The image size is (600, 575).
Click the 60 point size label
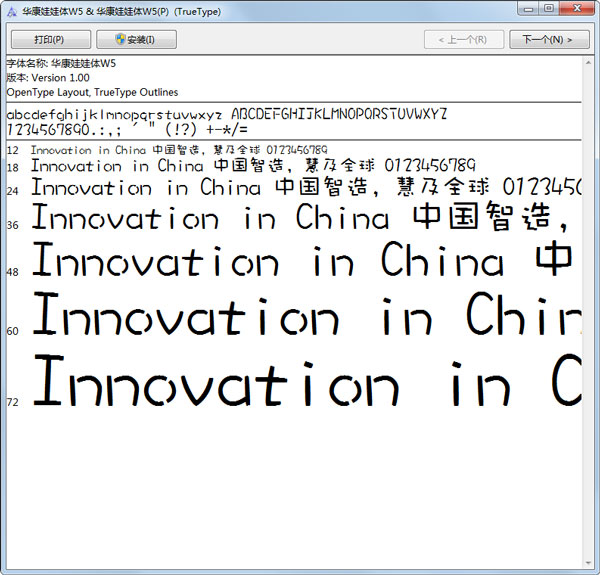12,331
